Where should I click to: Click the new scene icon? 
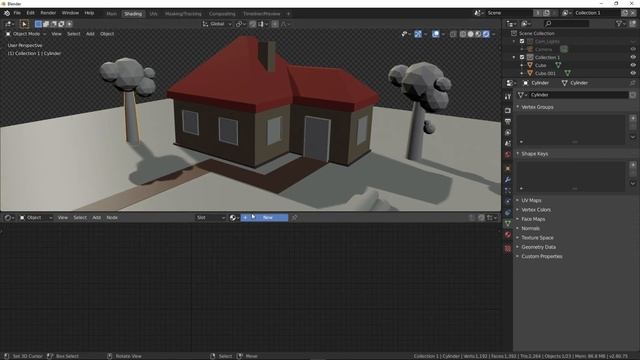546,13
